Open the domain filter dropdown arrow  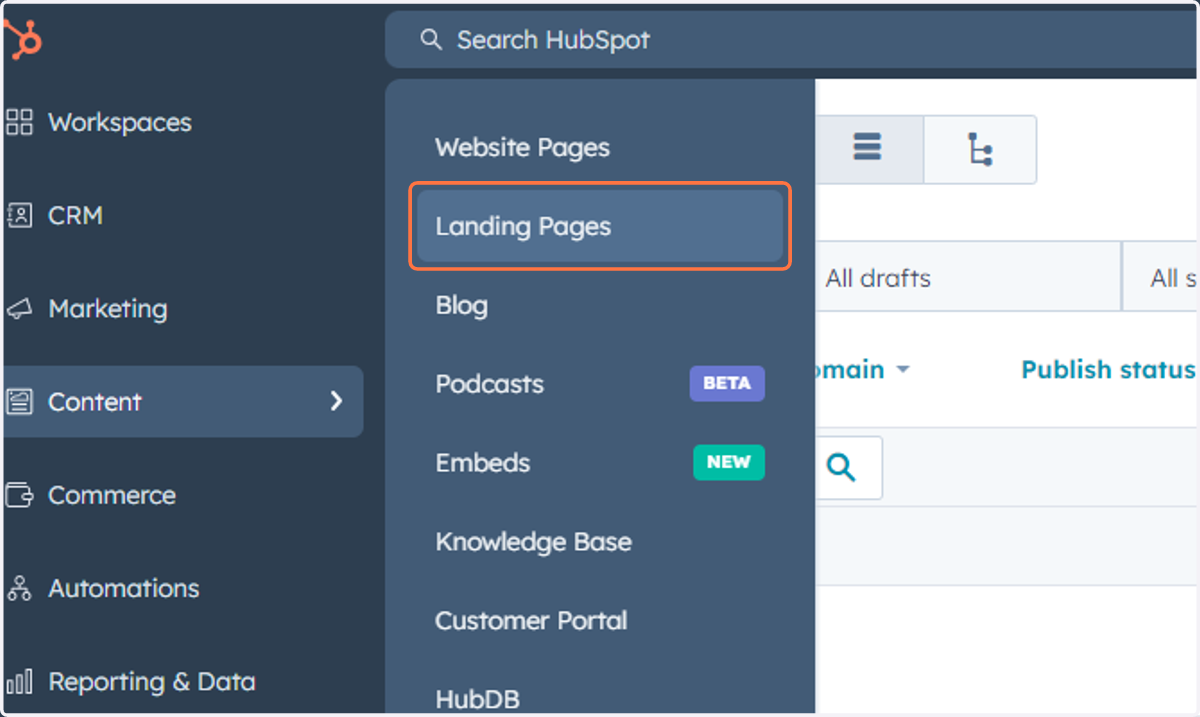tap(903, 370)
